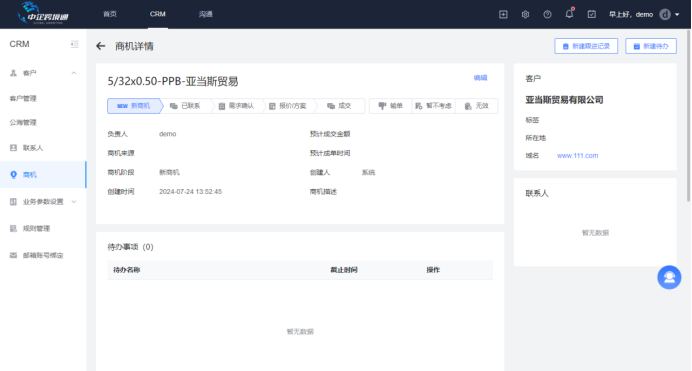This screenshot has height=371, width=692.
Task: Mark opportunity as 暂不考虑
Action: pos(433,106)
